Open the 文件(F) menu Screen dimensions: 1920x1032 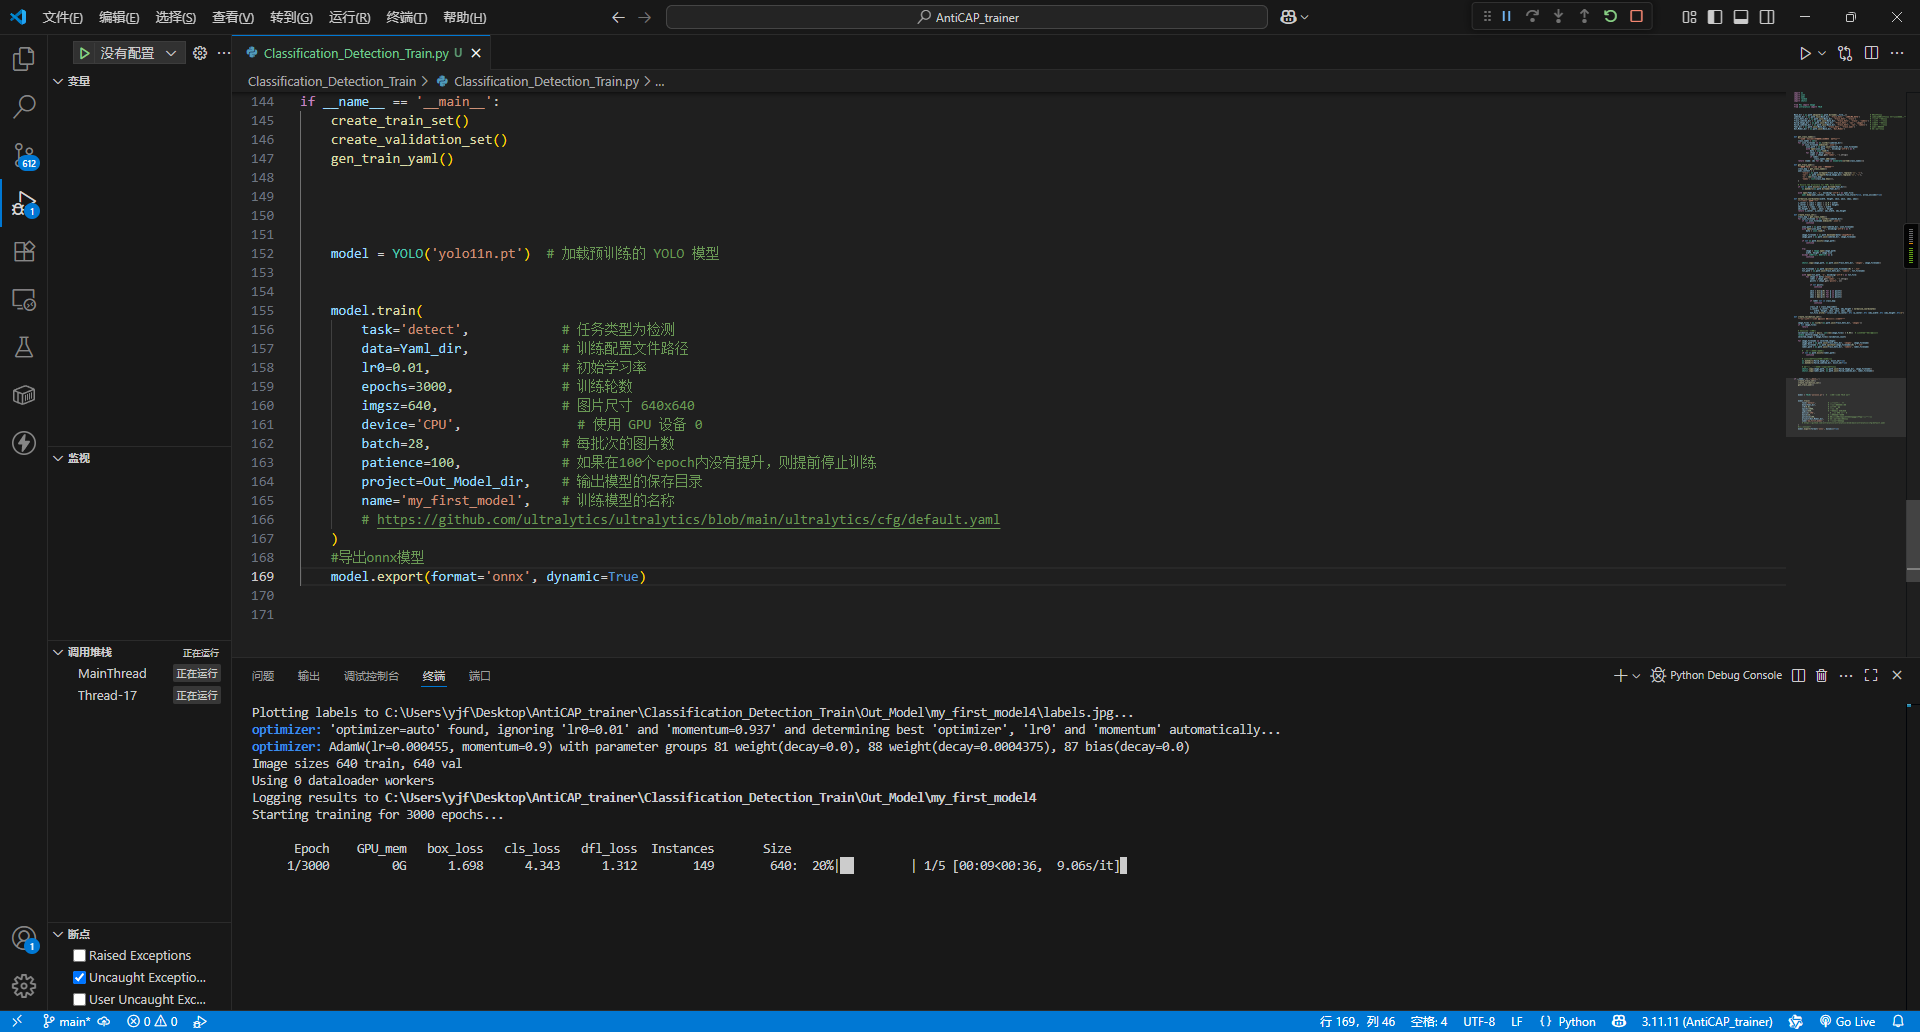(x=63, y=17)
